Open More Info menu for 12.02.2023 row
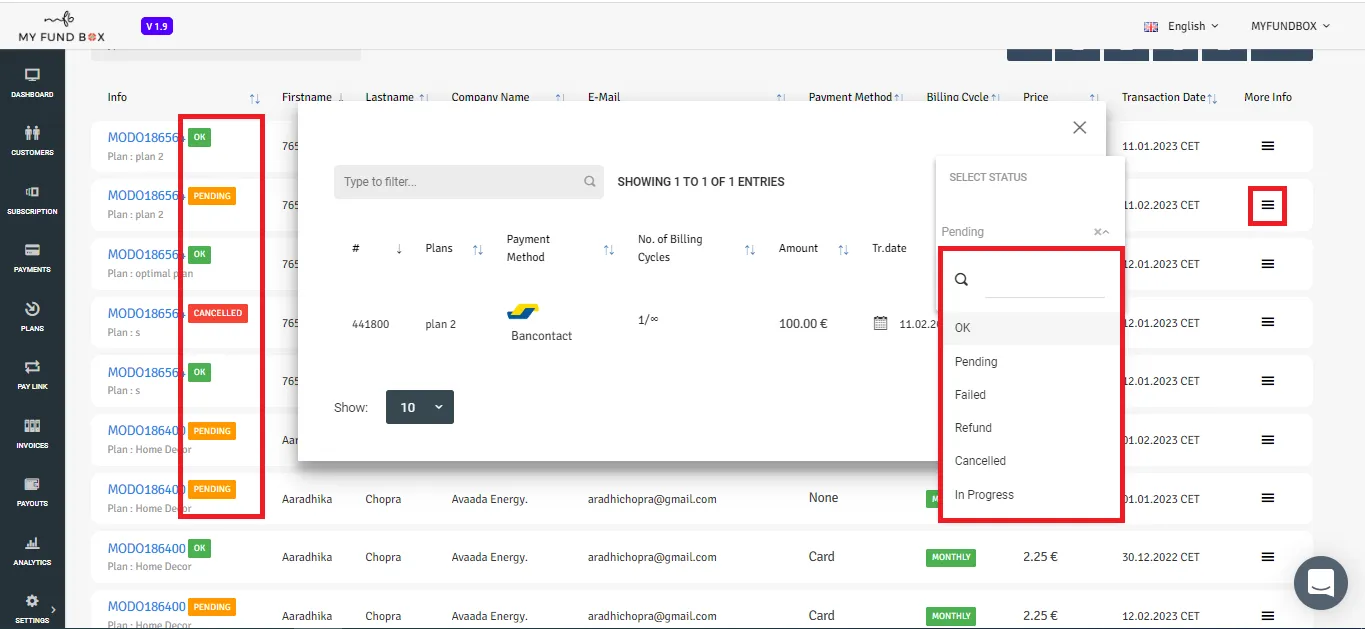 point(1267,615)
